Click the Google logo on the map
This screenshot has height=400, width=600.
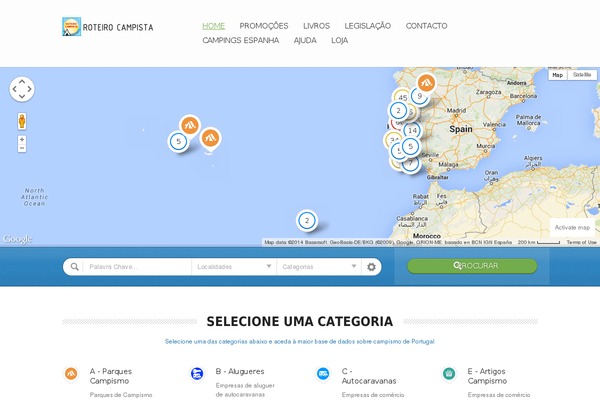[18, 239]
